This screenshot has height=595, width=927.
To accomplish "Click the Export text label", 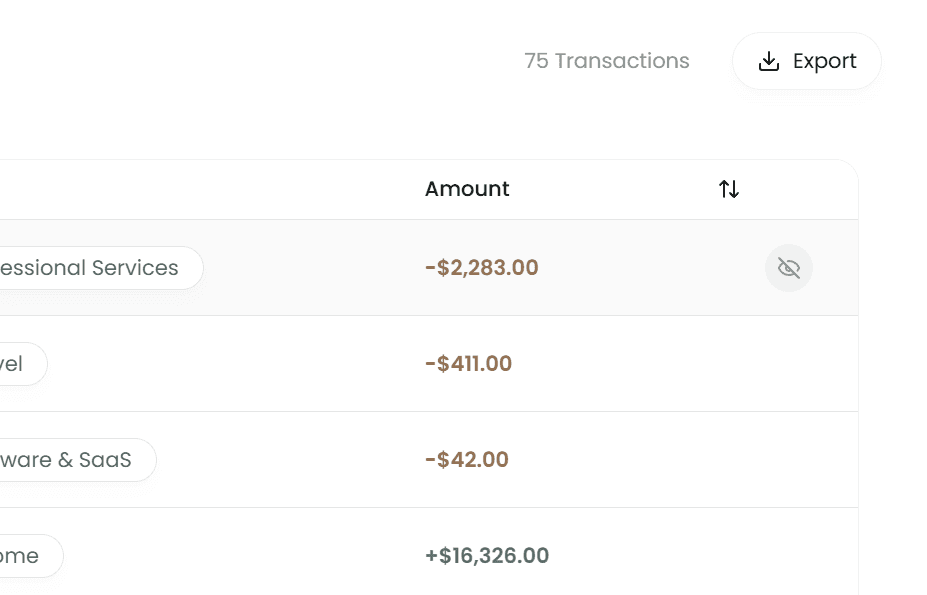I will (824, 62).
